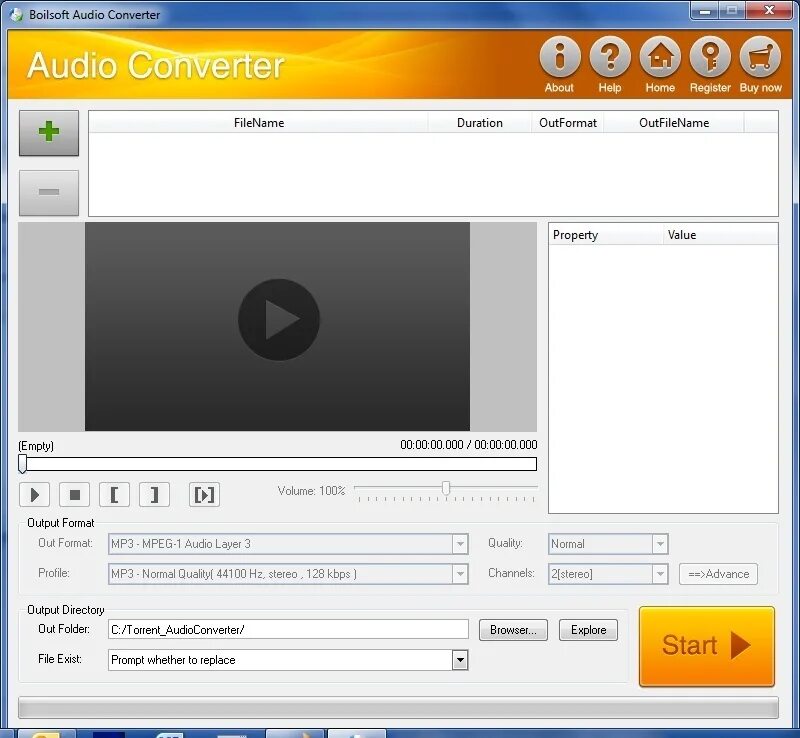Play the selected range with the bracketed play button
This screenshot has height=738, width=800.
(205, 495)
